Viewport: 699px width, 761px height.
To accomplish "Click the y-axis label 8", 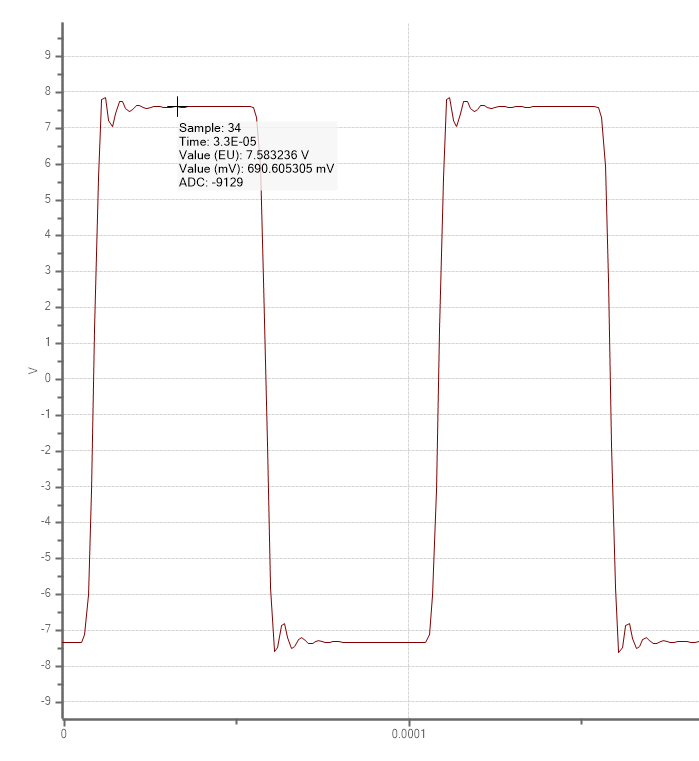I will [x=48, y=91].
